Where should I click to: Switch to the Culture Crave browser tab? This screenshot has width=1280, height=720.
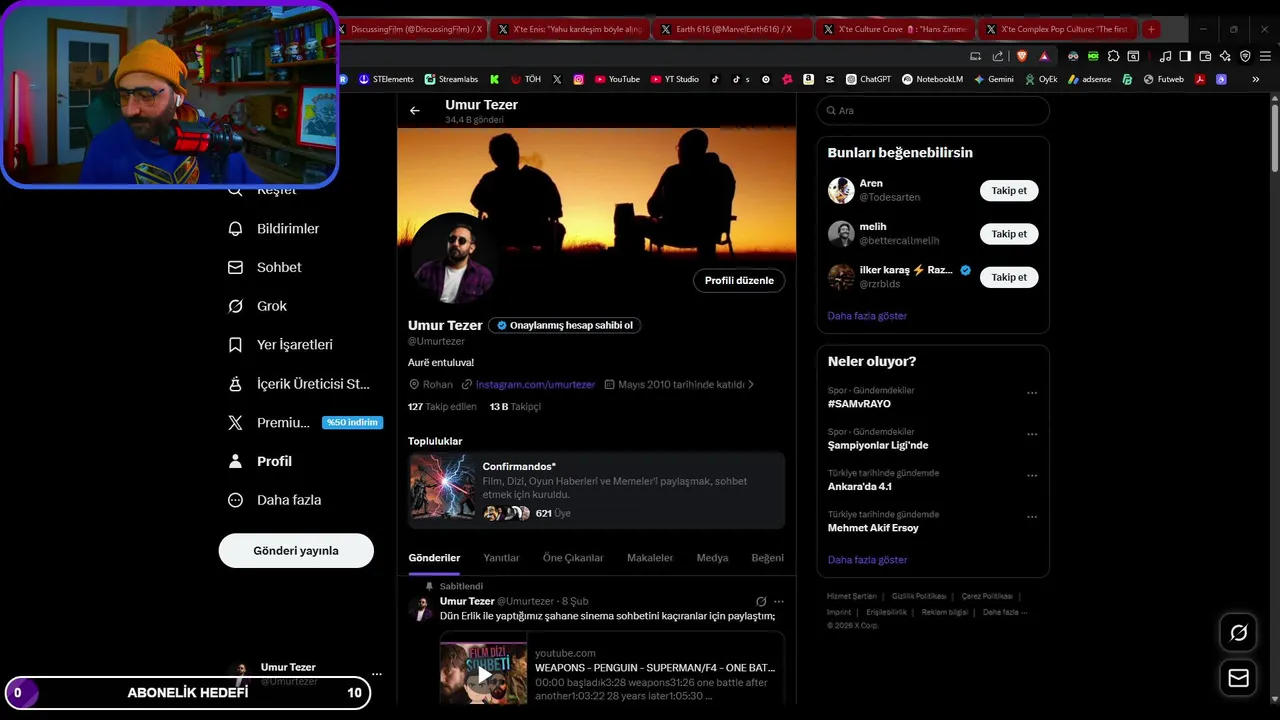(x=895, y=29)
